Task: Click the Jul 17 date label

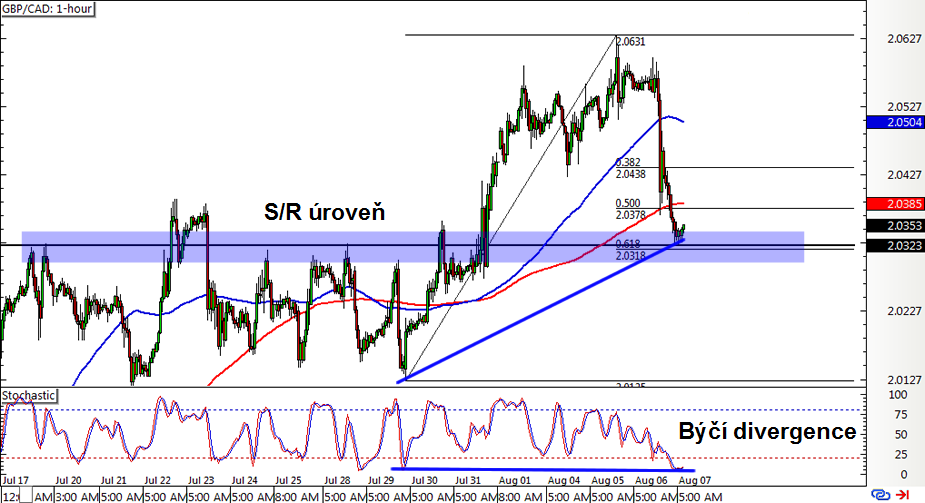Action: (15, 481)
